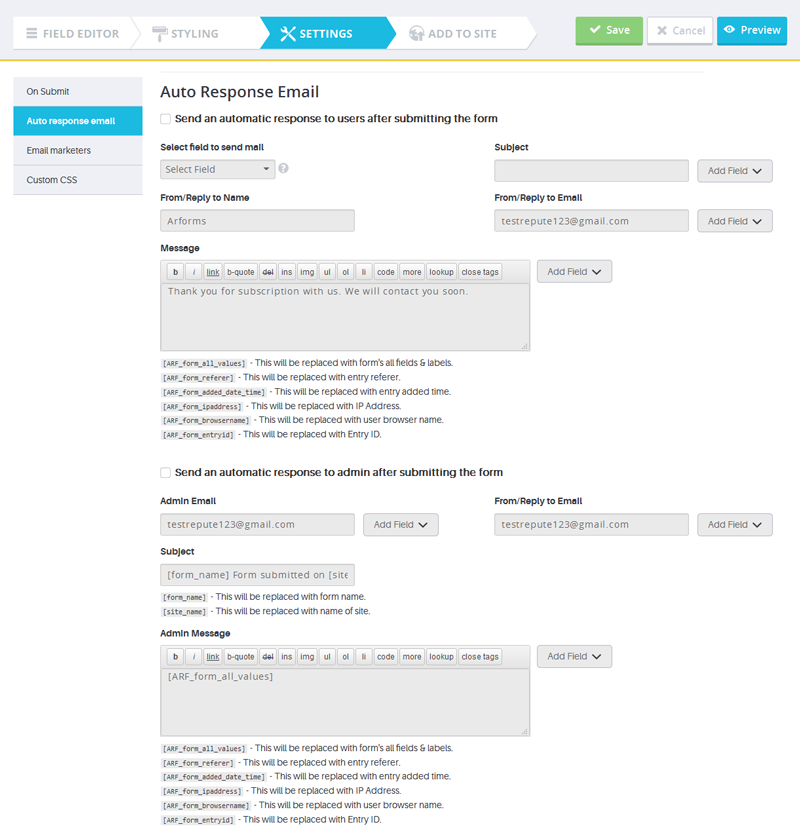This screenshot has height=836, width=800.
Task: Click more button in Admin Message toolbar
Action: click(412, 657)
